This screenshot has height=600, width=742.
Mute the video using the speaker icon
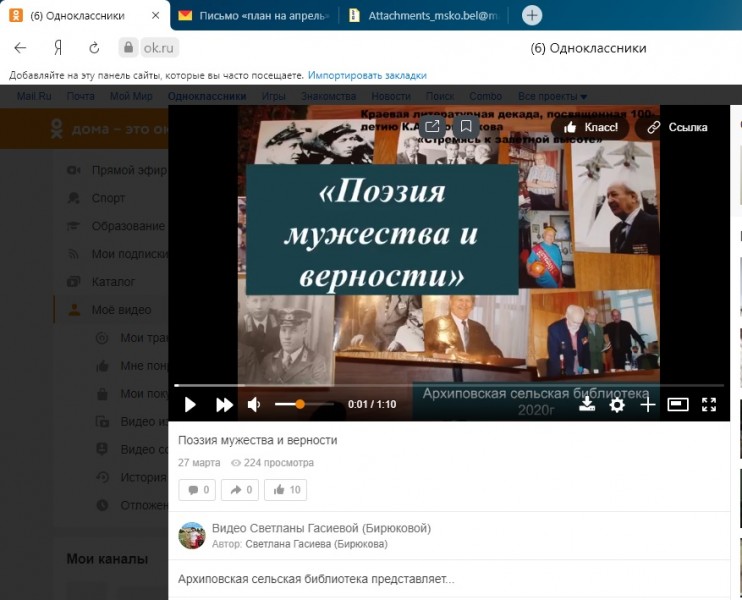coord(254,405)
